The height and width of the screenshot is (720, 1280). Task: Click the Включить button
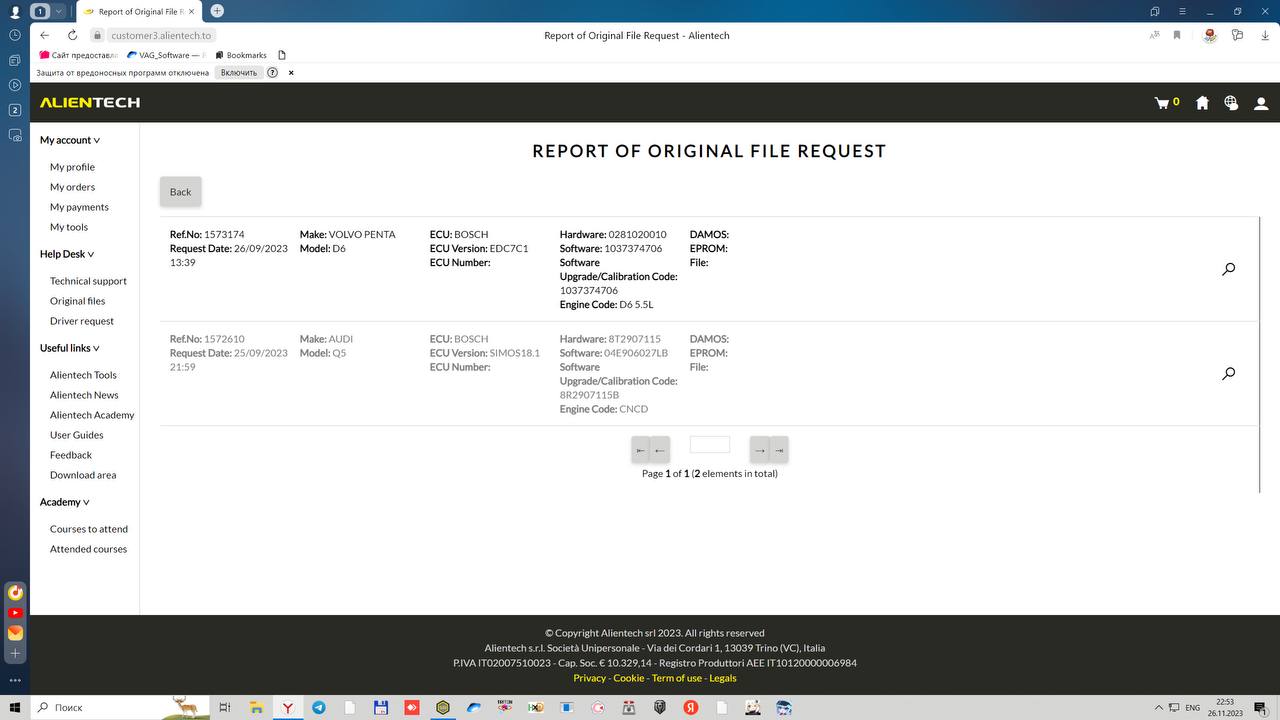pos(239,73)
